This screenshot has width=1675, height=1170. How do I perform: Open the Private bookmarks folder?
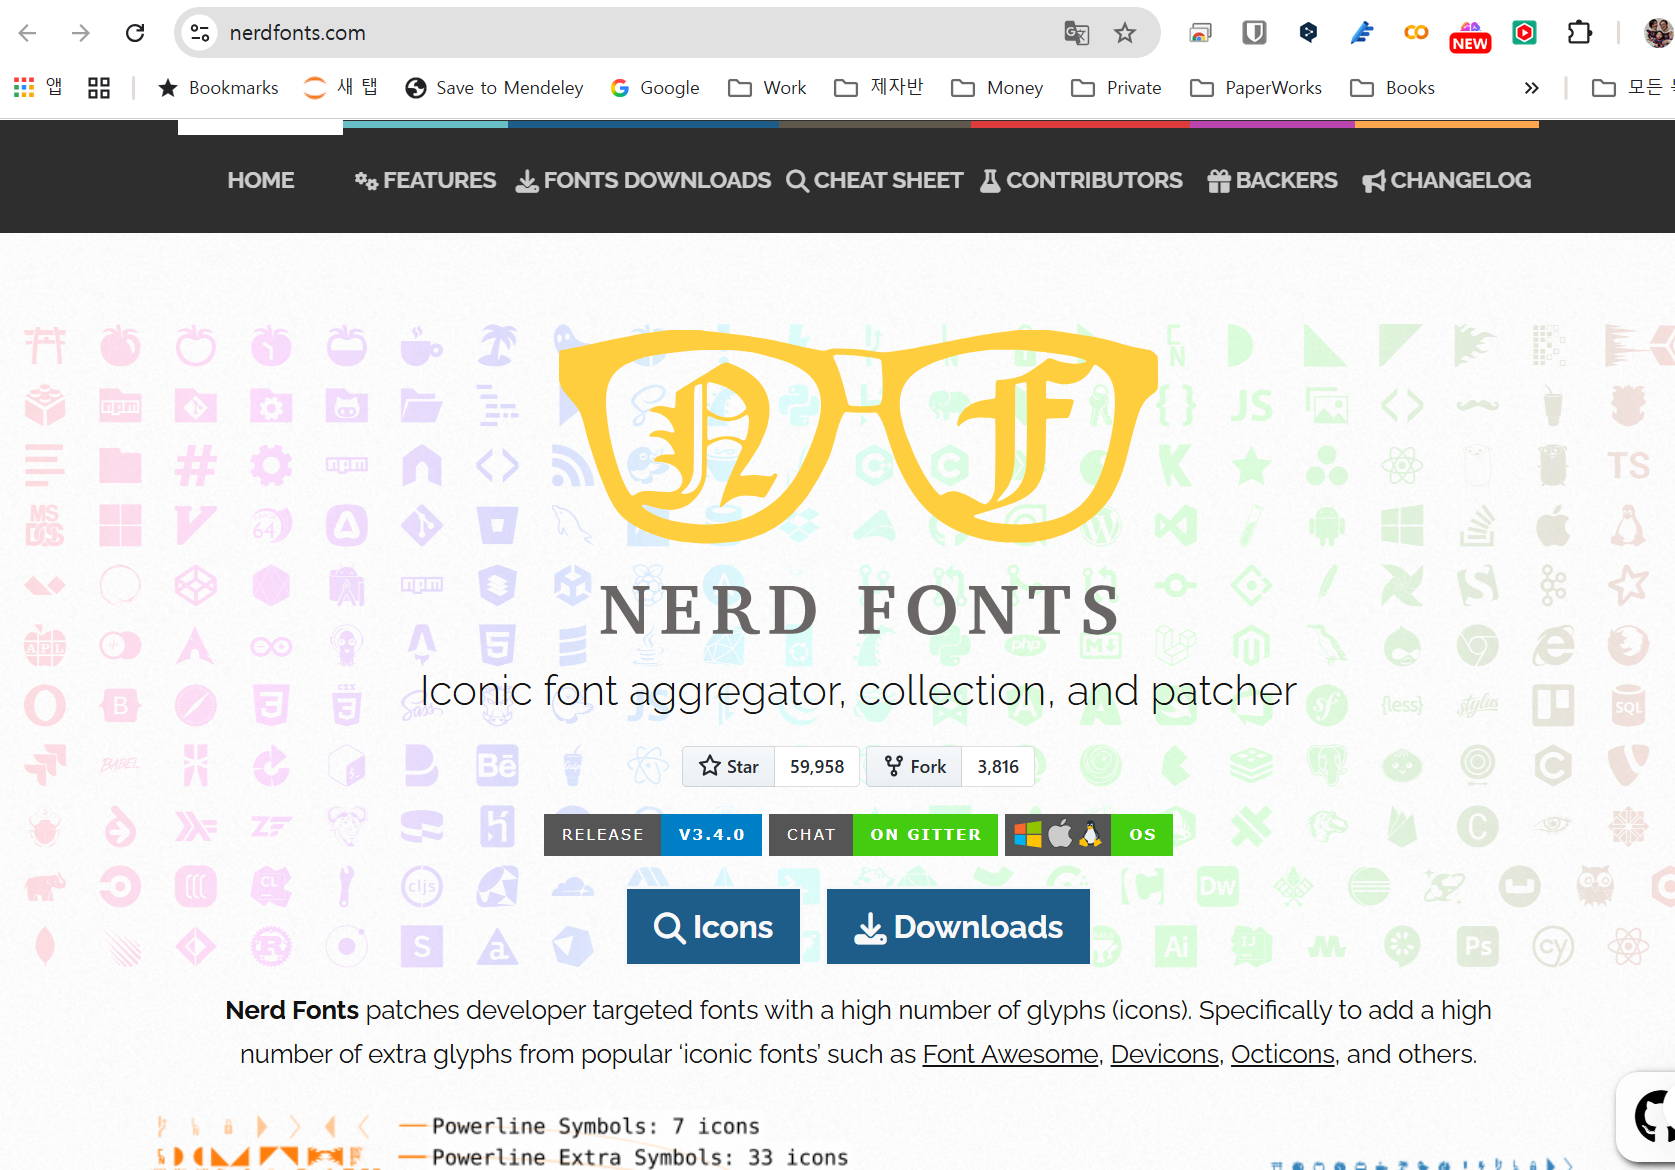[1116, 88]
